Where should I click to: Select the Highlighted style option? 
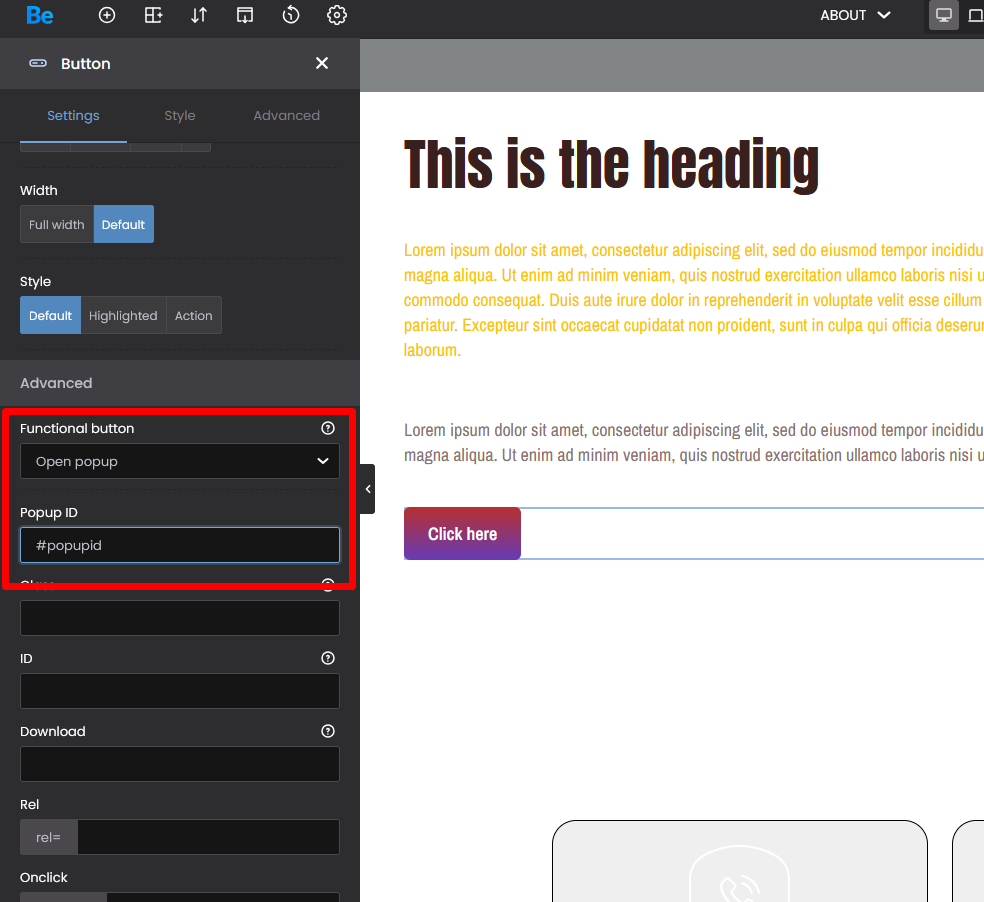[123, 316]
